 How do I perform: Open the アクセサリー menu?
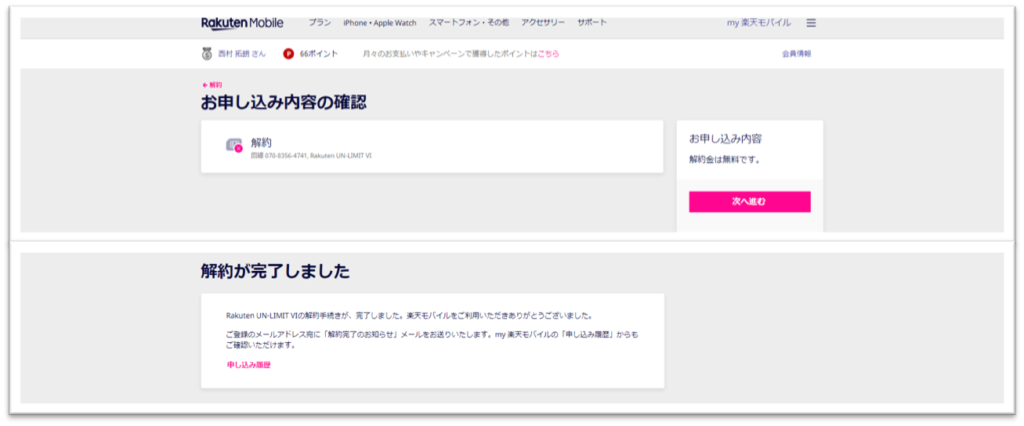pyautogui.click(x=543, y=23)
